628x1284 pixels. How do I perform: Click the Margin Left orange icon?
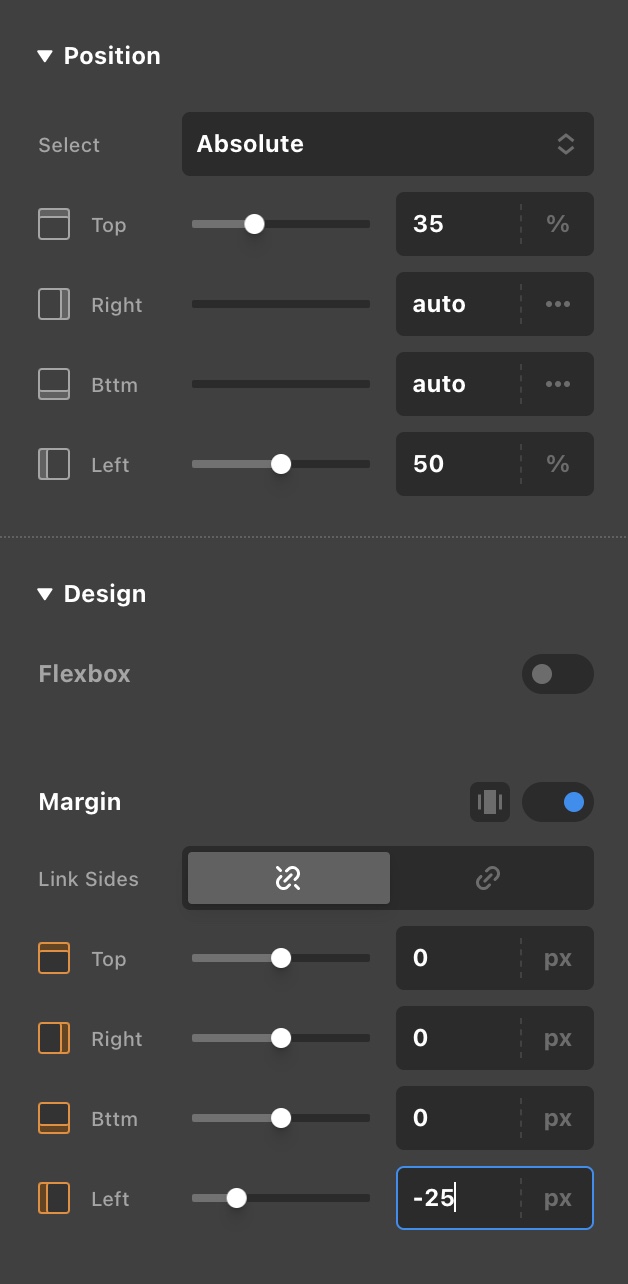coord(54,1198)
